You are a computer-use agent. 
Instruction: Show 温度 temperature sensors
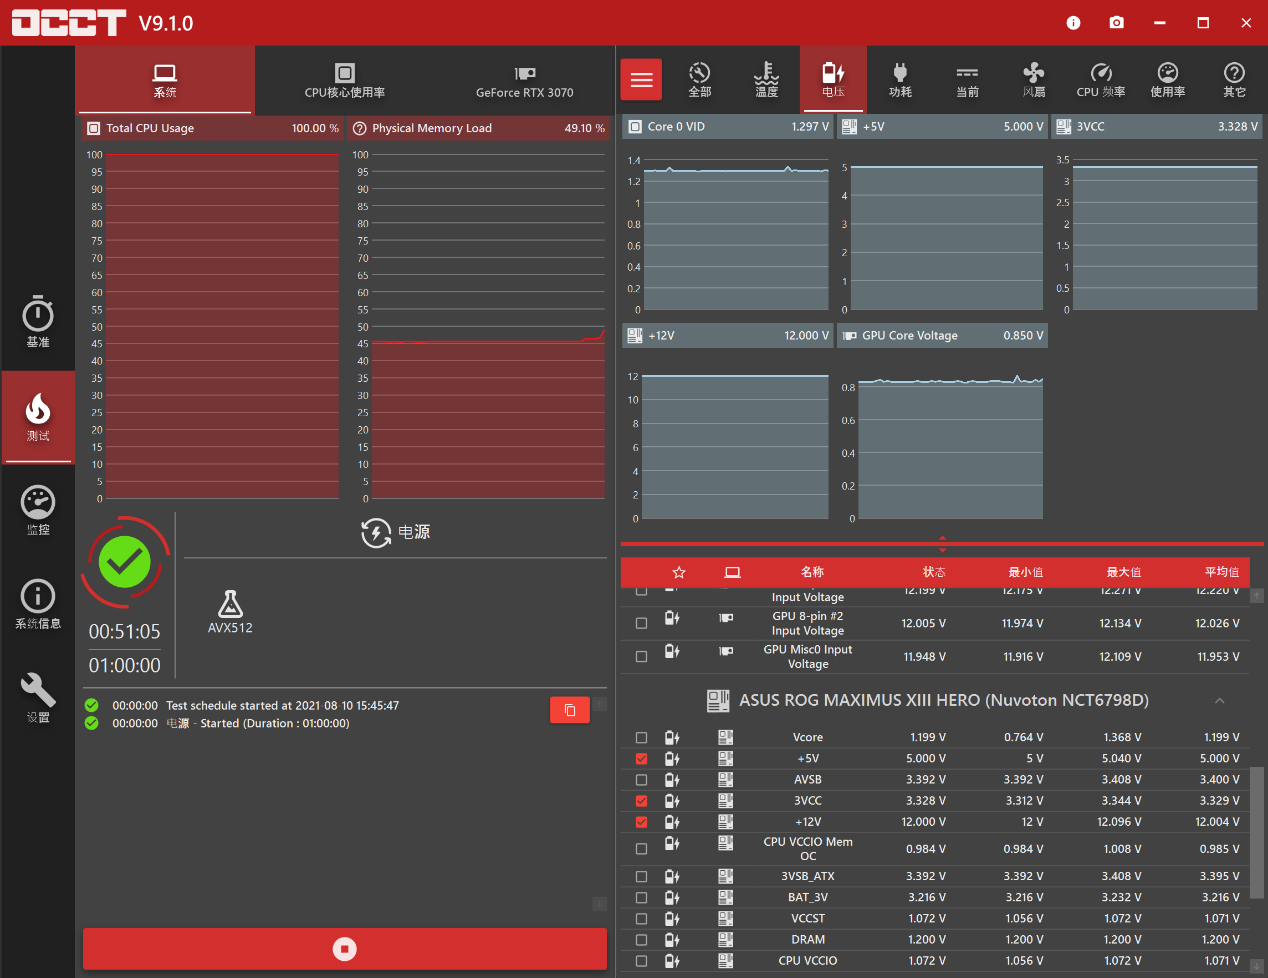pos(766,79)
